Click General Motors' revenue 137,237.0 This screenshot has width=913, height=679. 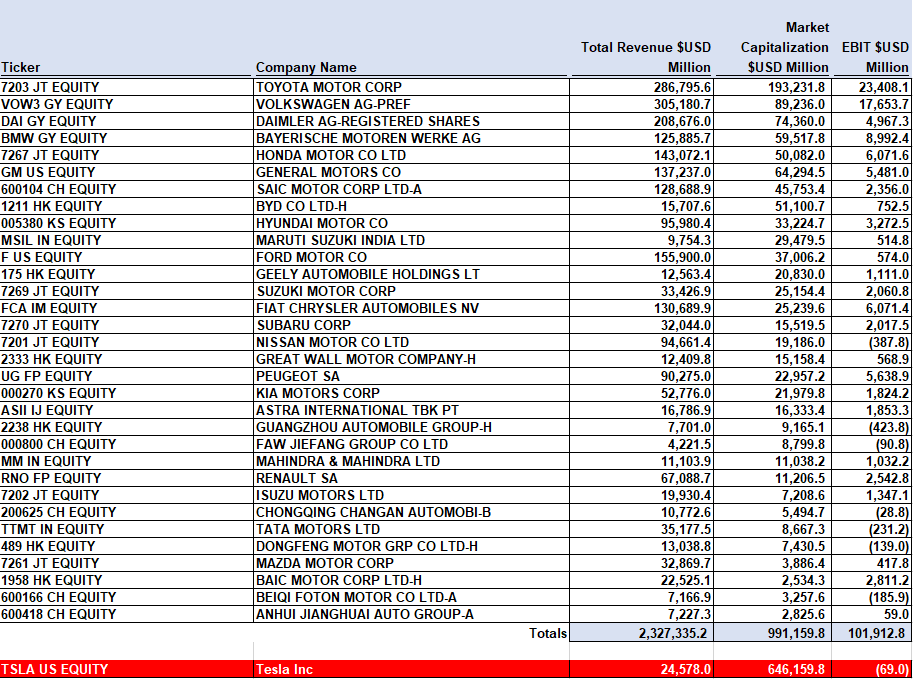pyautogui.click(x=682, y=172)
